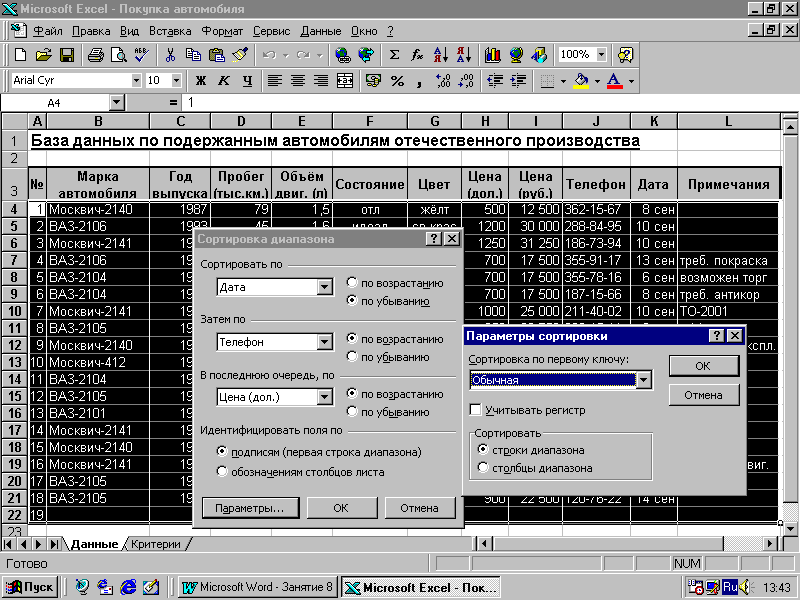The height and width of the screenshot is (600, 800).
Task: Open the Файл menu
Action: pos(47,31)
